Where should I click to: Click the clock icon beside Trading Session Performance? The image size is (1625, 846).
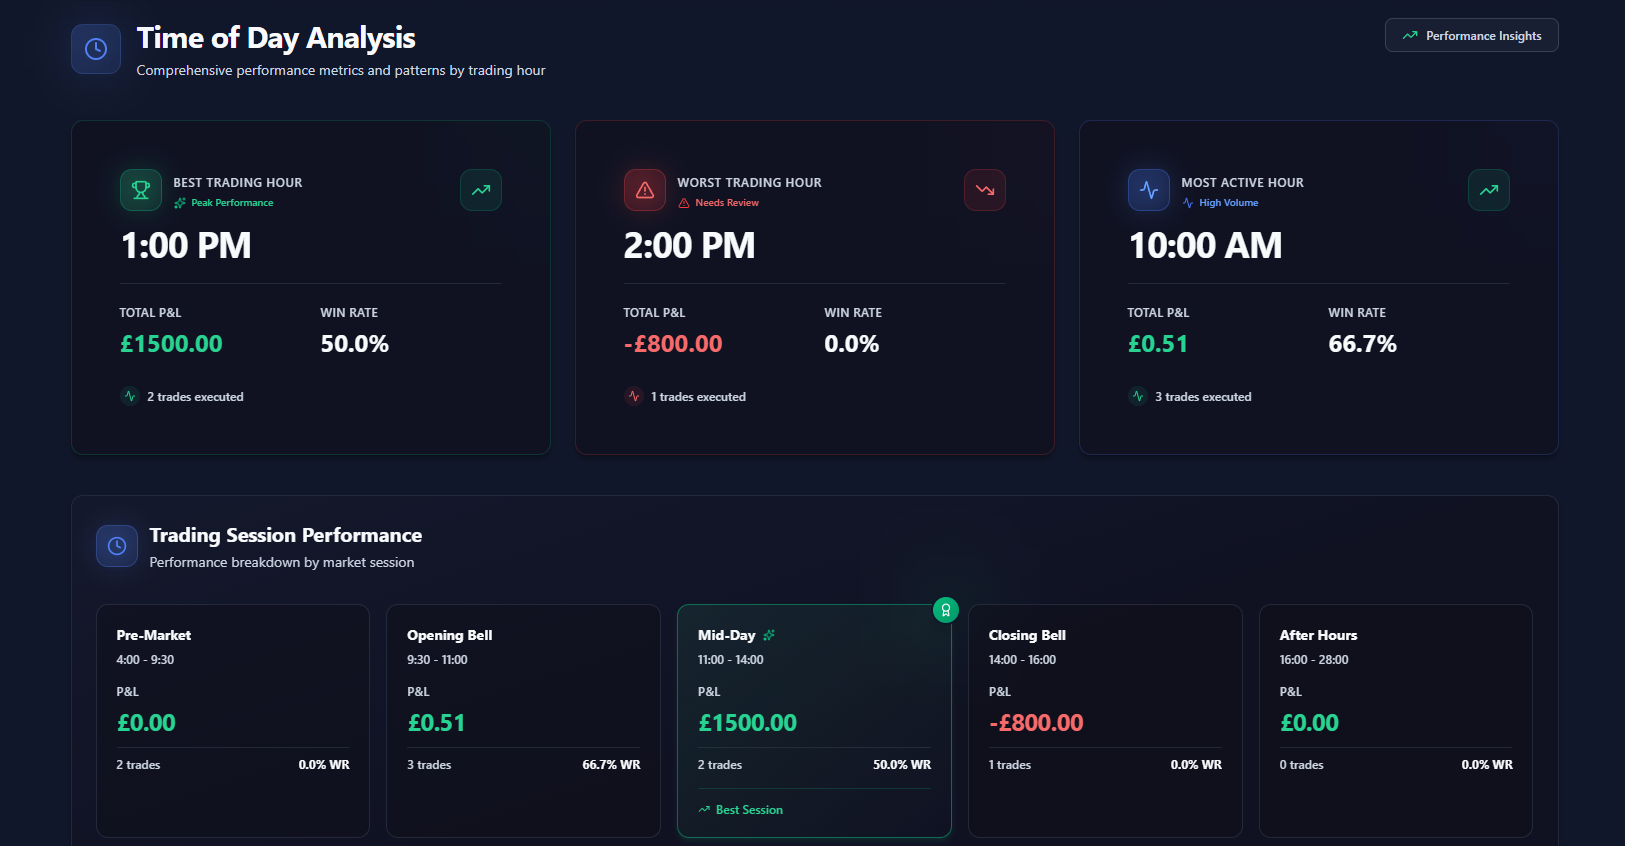click(117, 546)
